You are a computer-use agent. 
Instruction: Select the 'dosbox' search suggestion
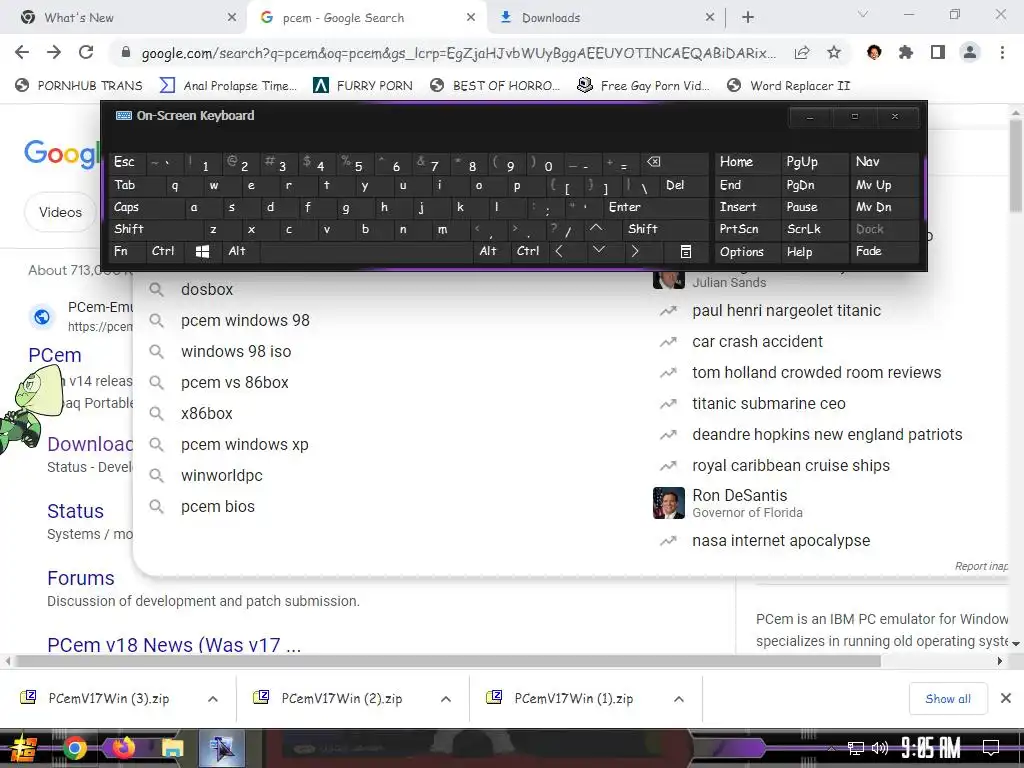pos(207,289)
